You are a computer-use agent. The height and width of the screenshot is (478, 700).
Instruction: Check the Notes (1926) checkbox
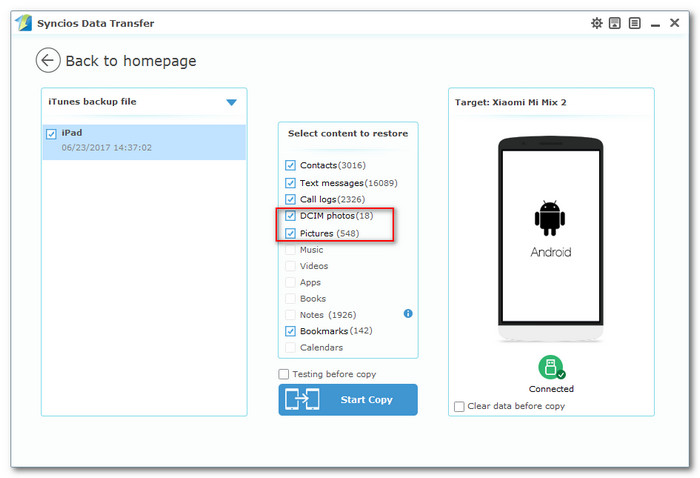coord(290,315)
